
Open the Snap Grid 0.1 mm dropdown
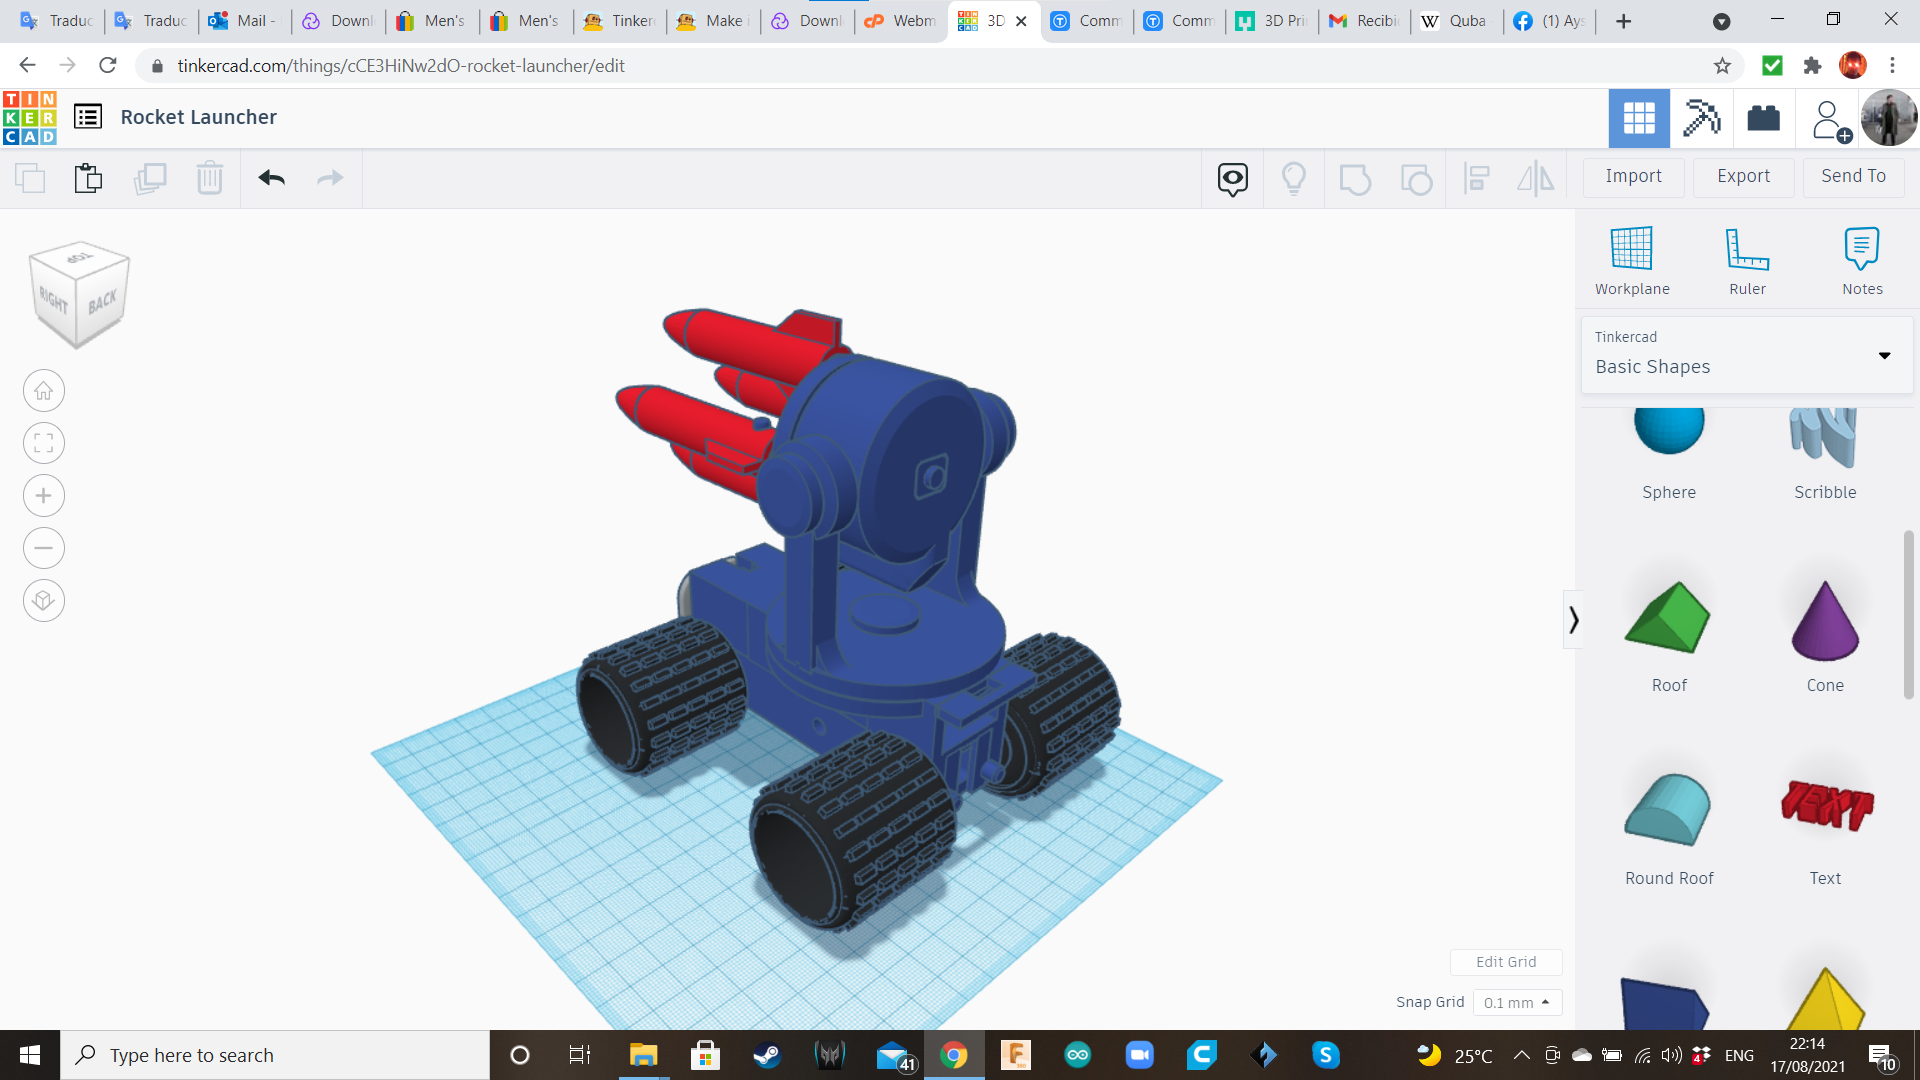click(1516, 1002)
